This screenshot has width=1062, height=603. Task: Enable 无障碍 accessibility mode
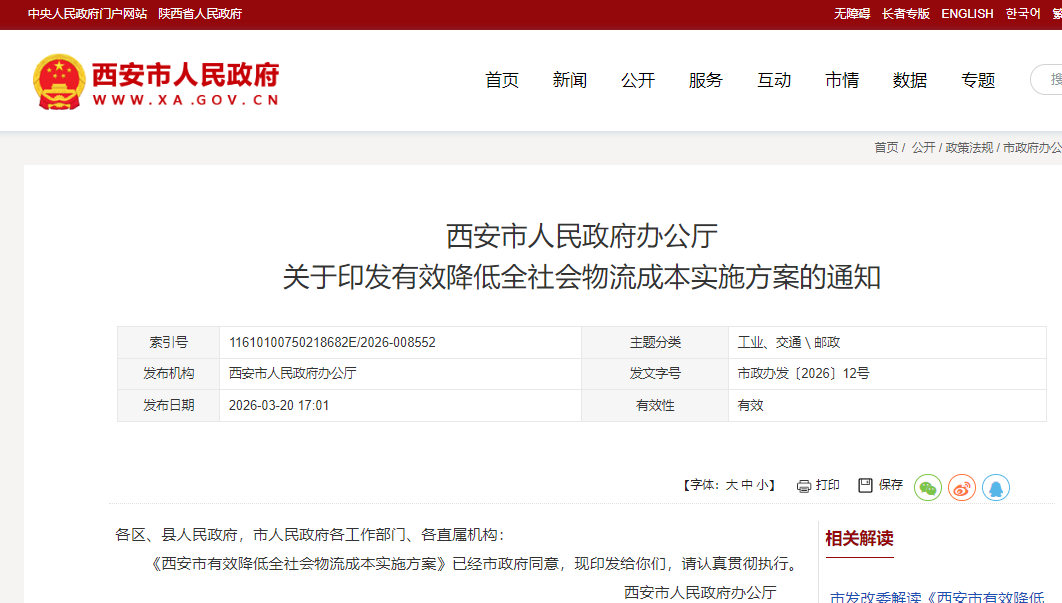coord(852,14)
